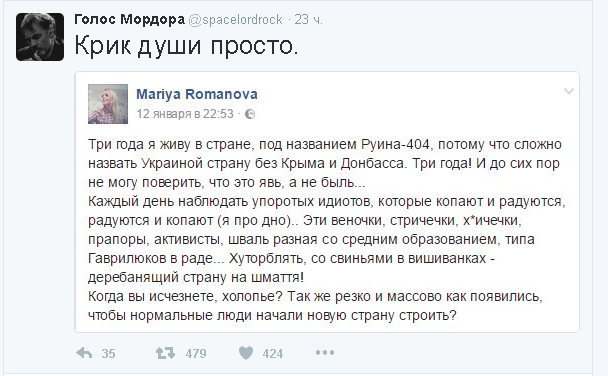Open the tweet's 23 ч. timestamp
Screen dimensions: 608x376
[309, 19]
